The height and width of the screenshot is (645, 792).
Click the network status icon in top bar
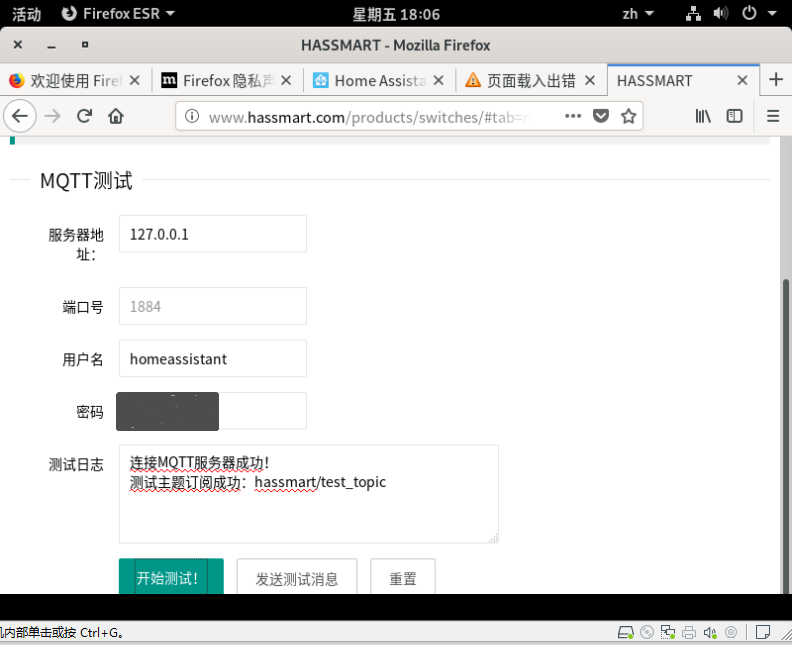click(x=693, y=14)
